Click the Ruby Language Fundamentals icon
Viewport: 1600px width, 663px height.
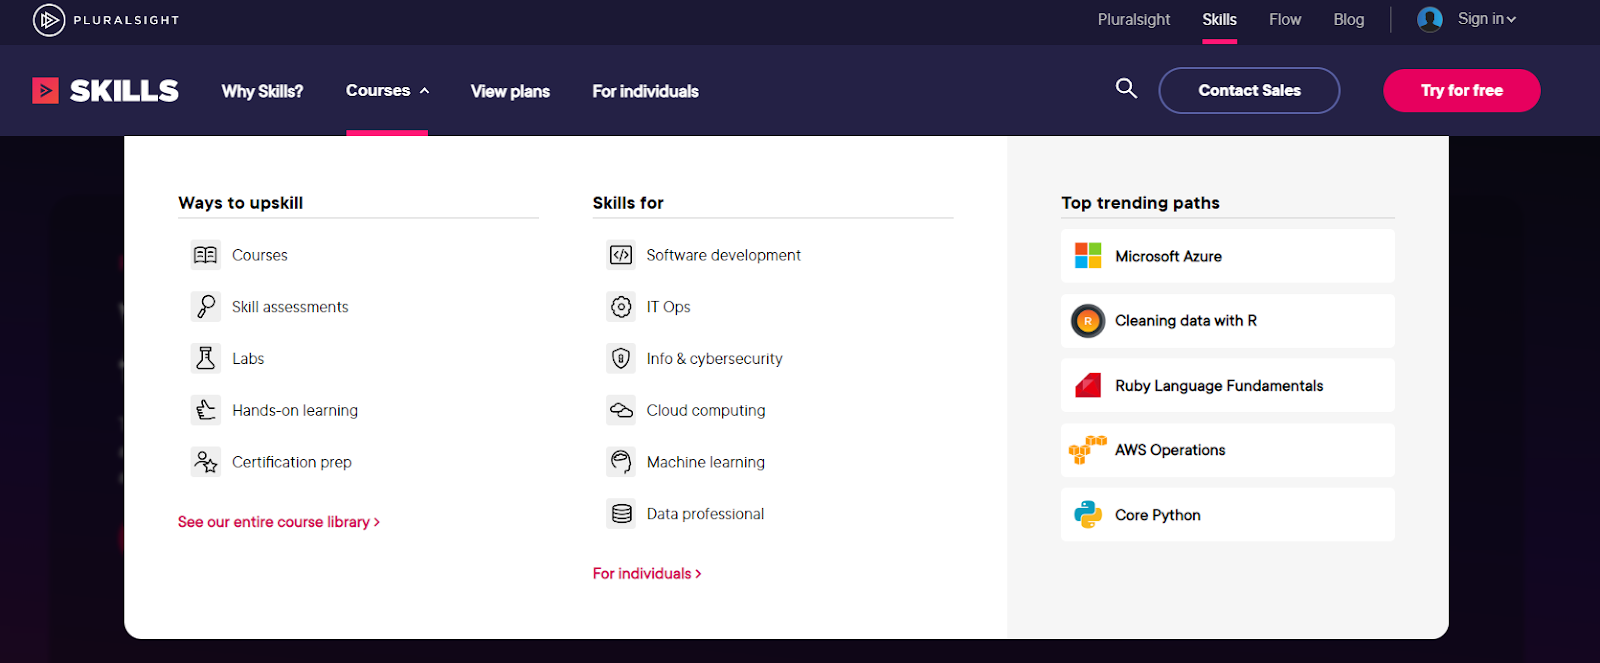[1088, 385]
